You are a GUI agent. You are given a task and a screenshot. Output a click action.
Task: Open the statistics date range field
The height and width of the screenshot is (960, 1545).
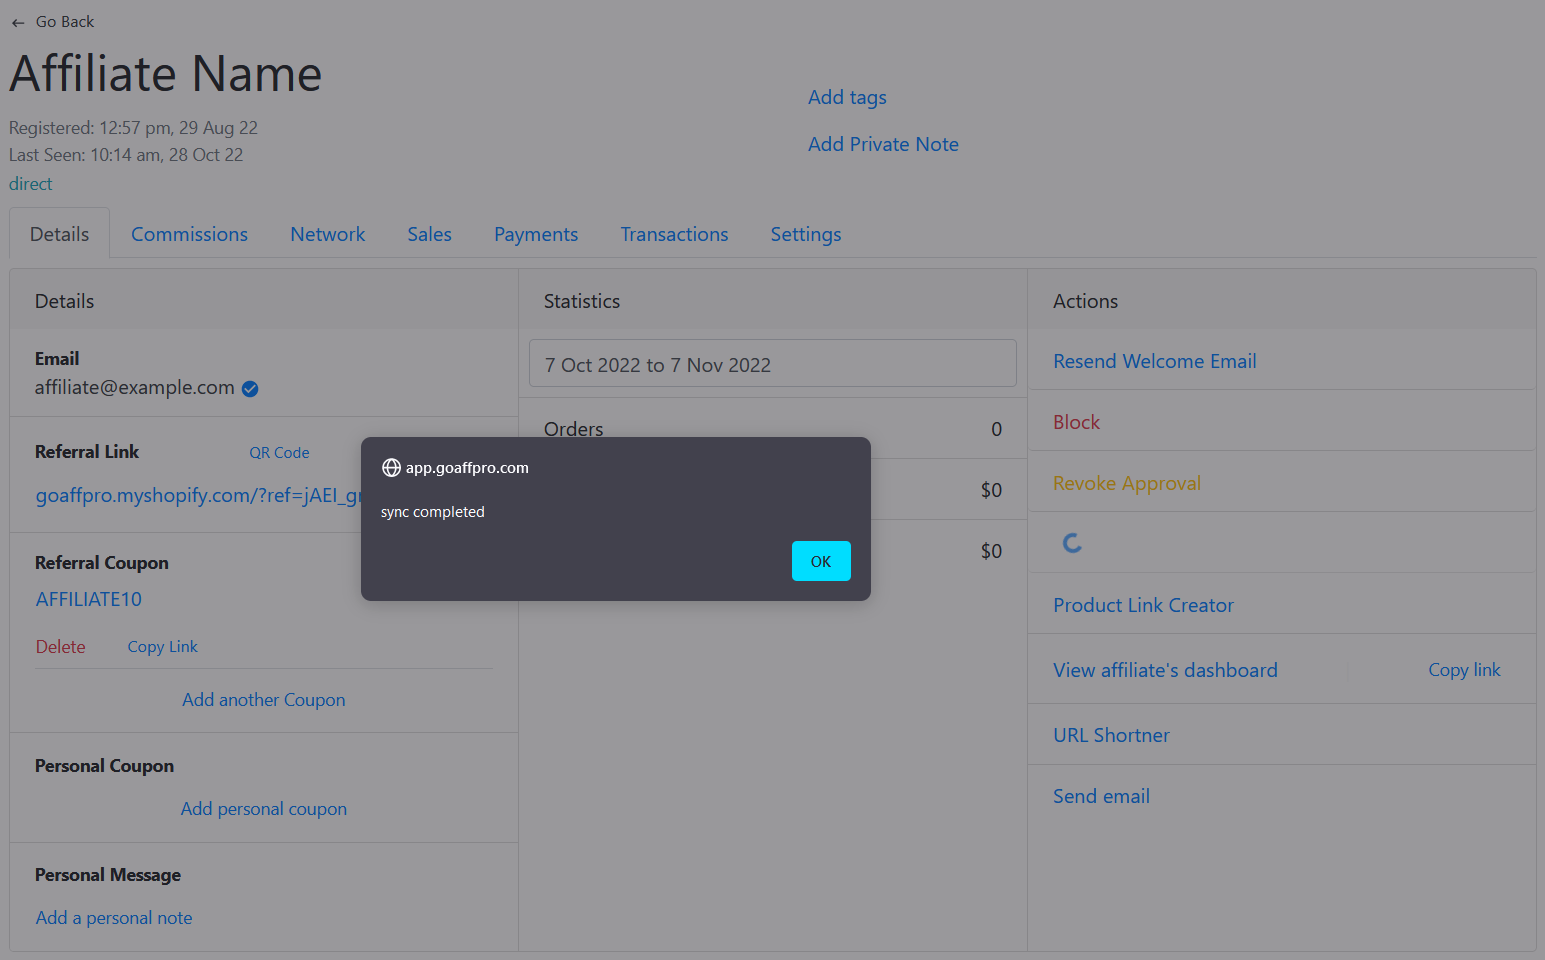[772, 364]
